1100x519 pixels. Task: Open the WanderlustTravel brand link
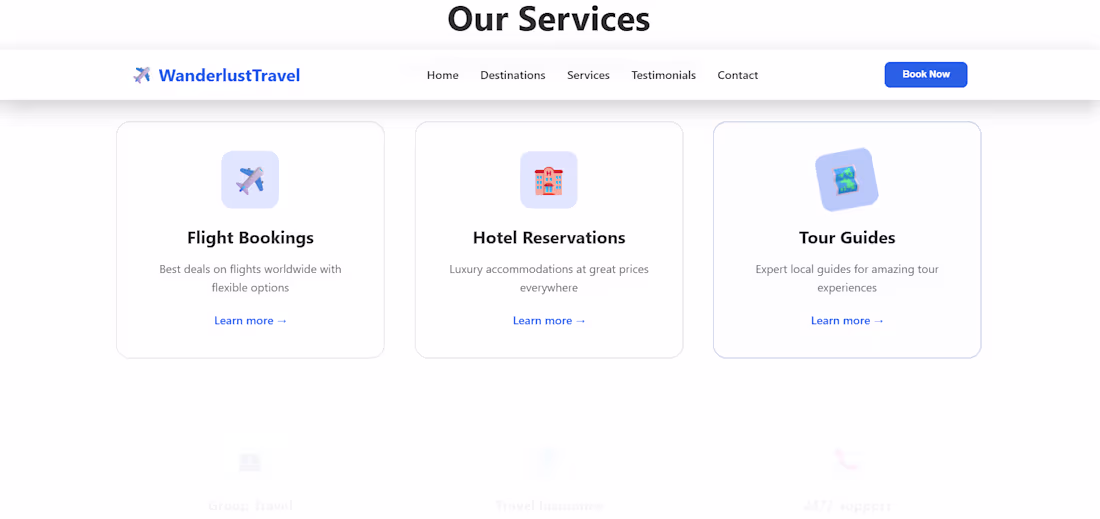(216, 75)
